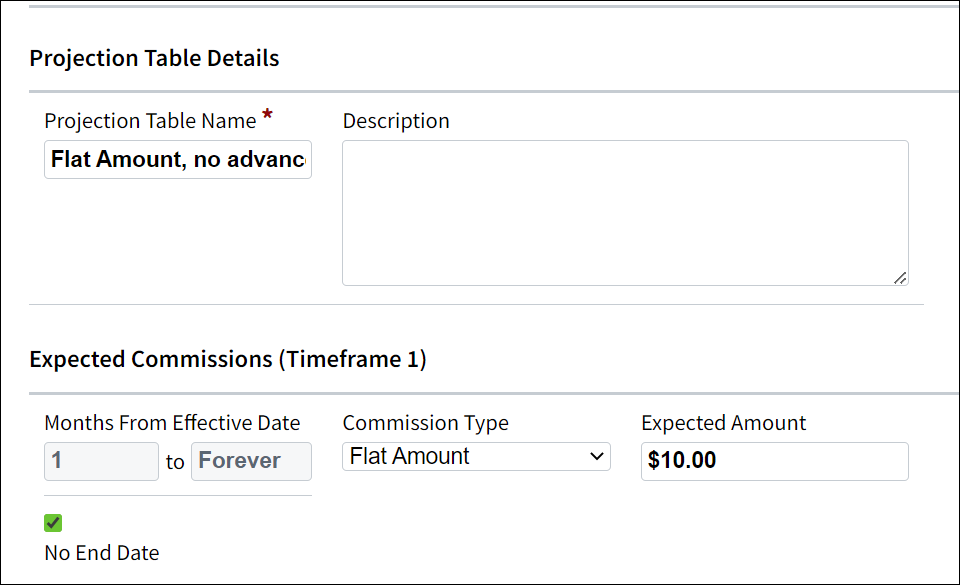
Task: Click the Months From Effective Date label
Action: [170, 422]
